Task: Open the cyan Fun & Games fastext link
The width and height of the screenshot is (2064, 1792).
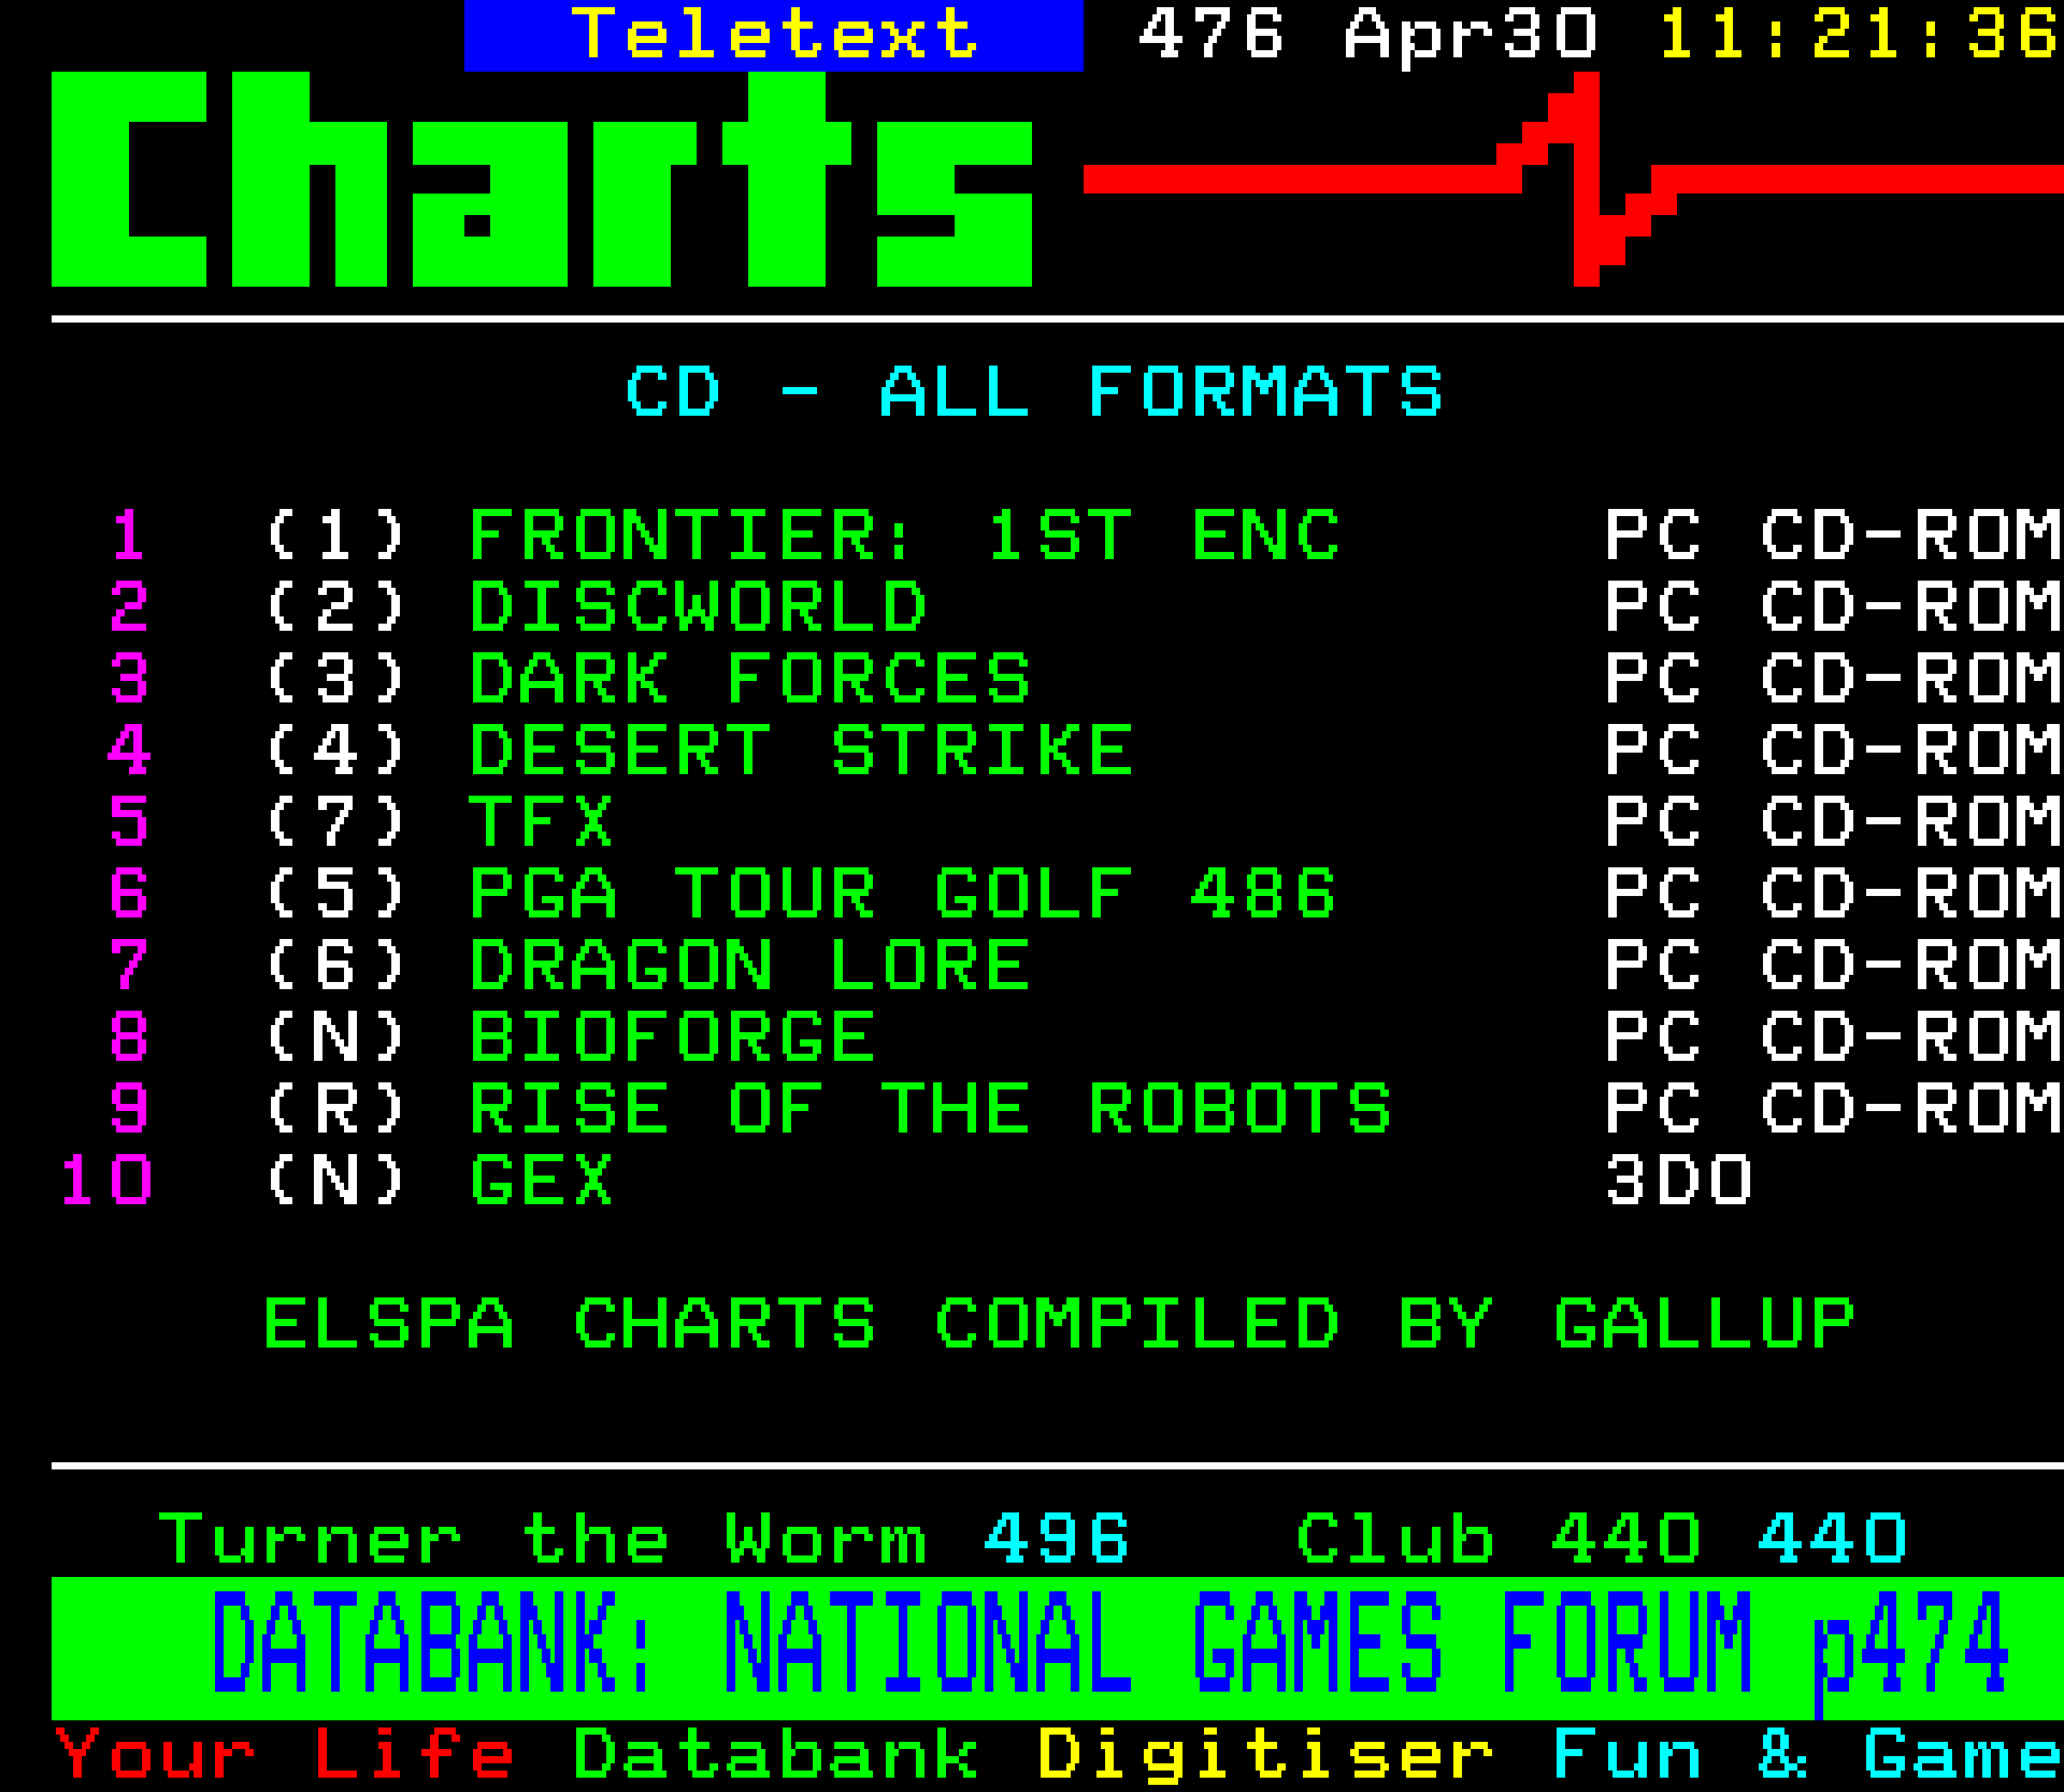Action: (1808, 1755)
